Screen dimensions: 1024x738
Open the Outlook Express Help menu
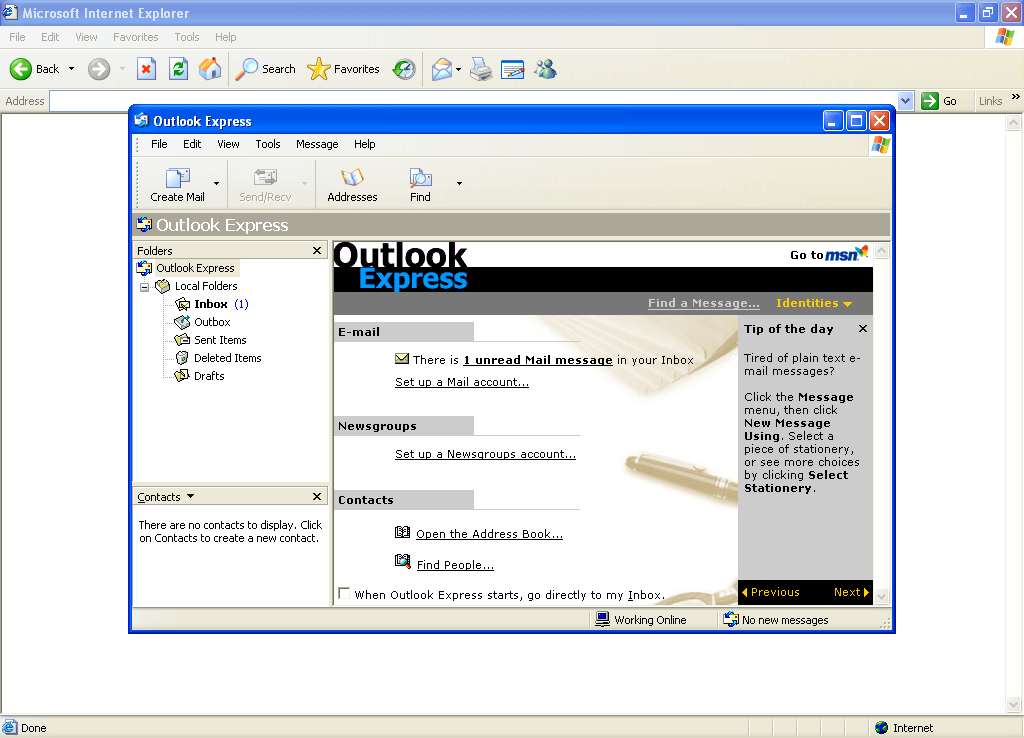coord(364,144)
